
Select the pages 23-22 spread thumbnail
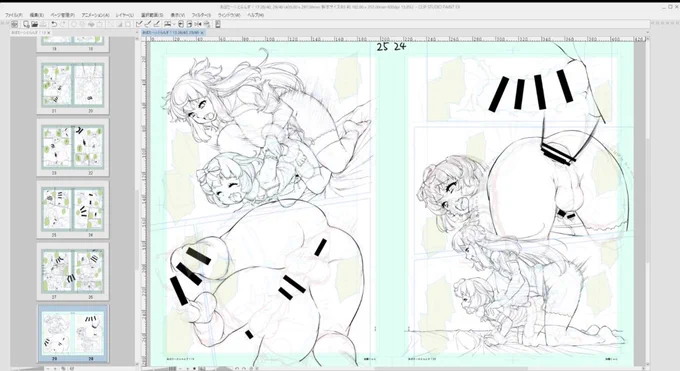73,148
